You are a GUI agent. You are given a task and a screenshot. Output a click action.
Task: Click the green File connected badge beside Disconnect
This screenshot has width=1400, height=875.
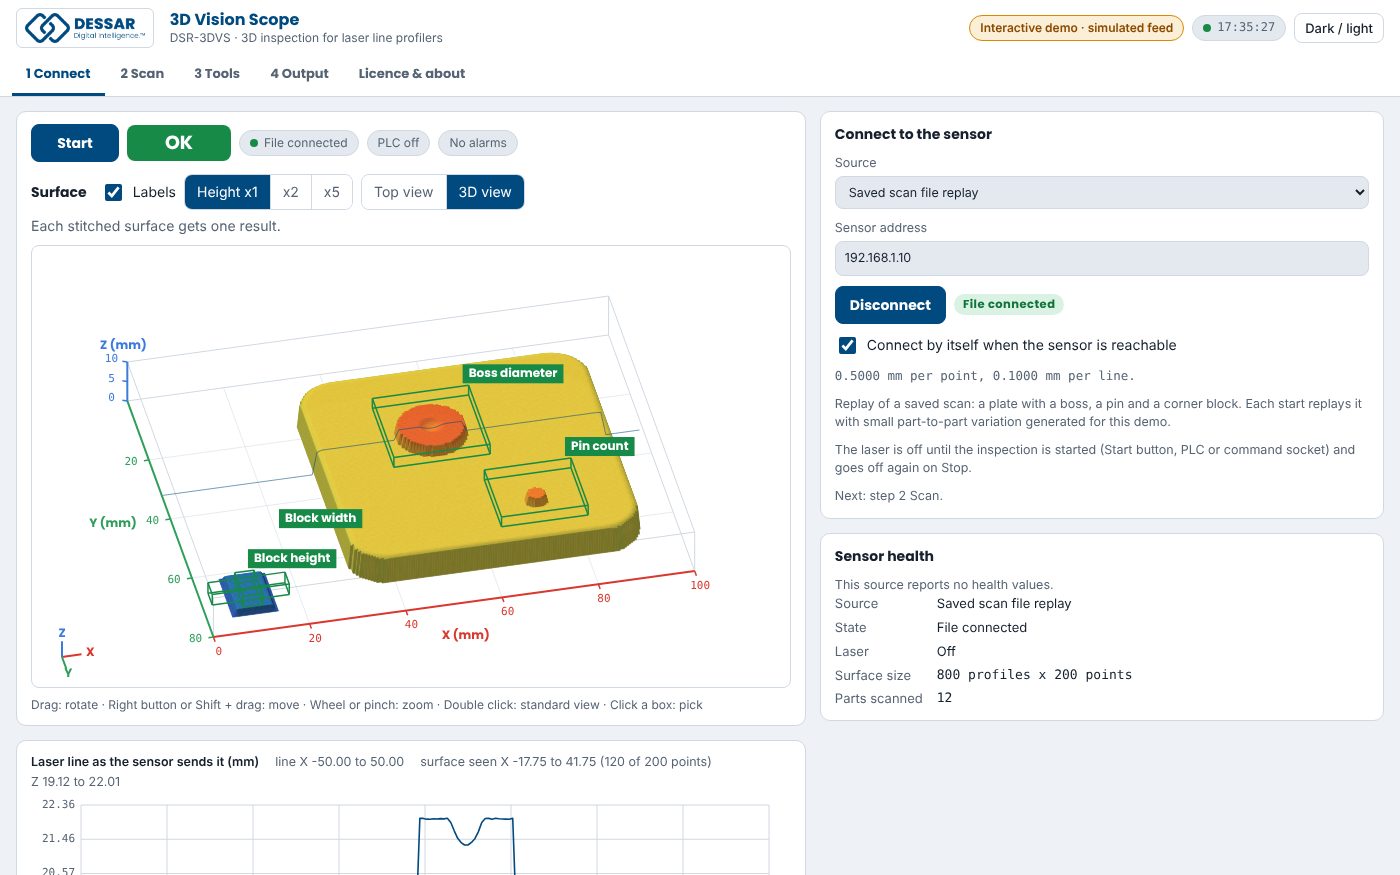(x=1008, y=304)
